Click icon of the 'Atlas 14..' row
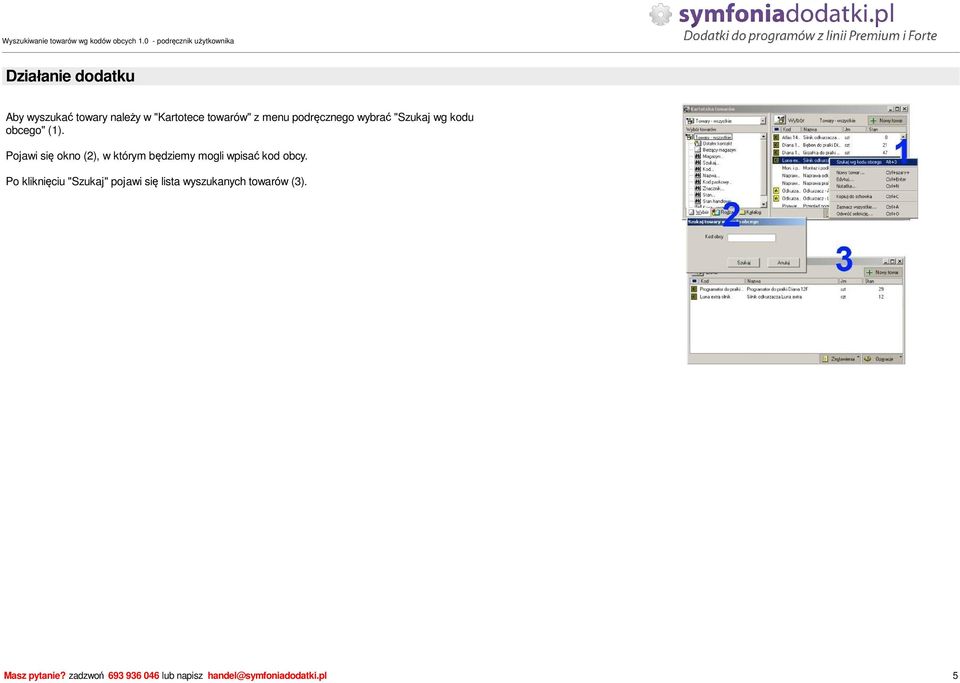This screenshot has width=960, height=683. (x=776, y=138)
